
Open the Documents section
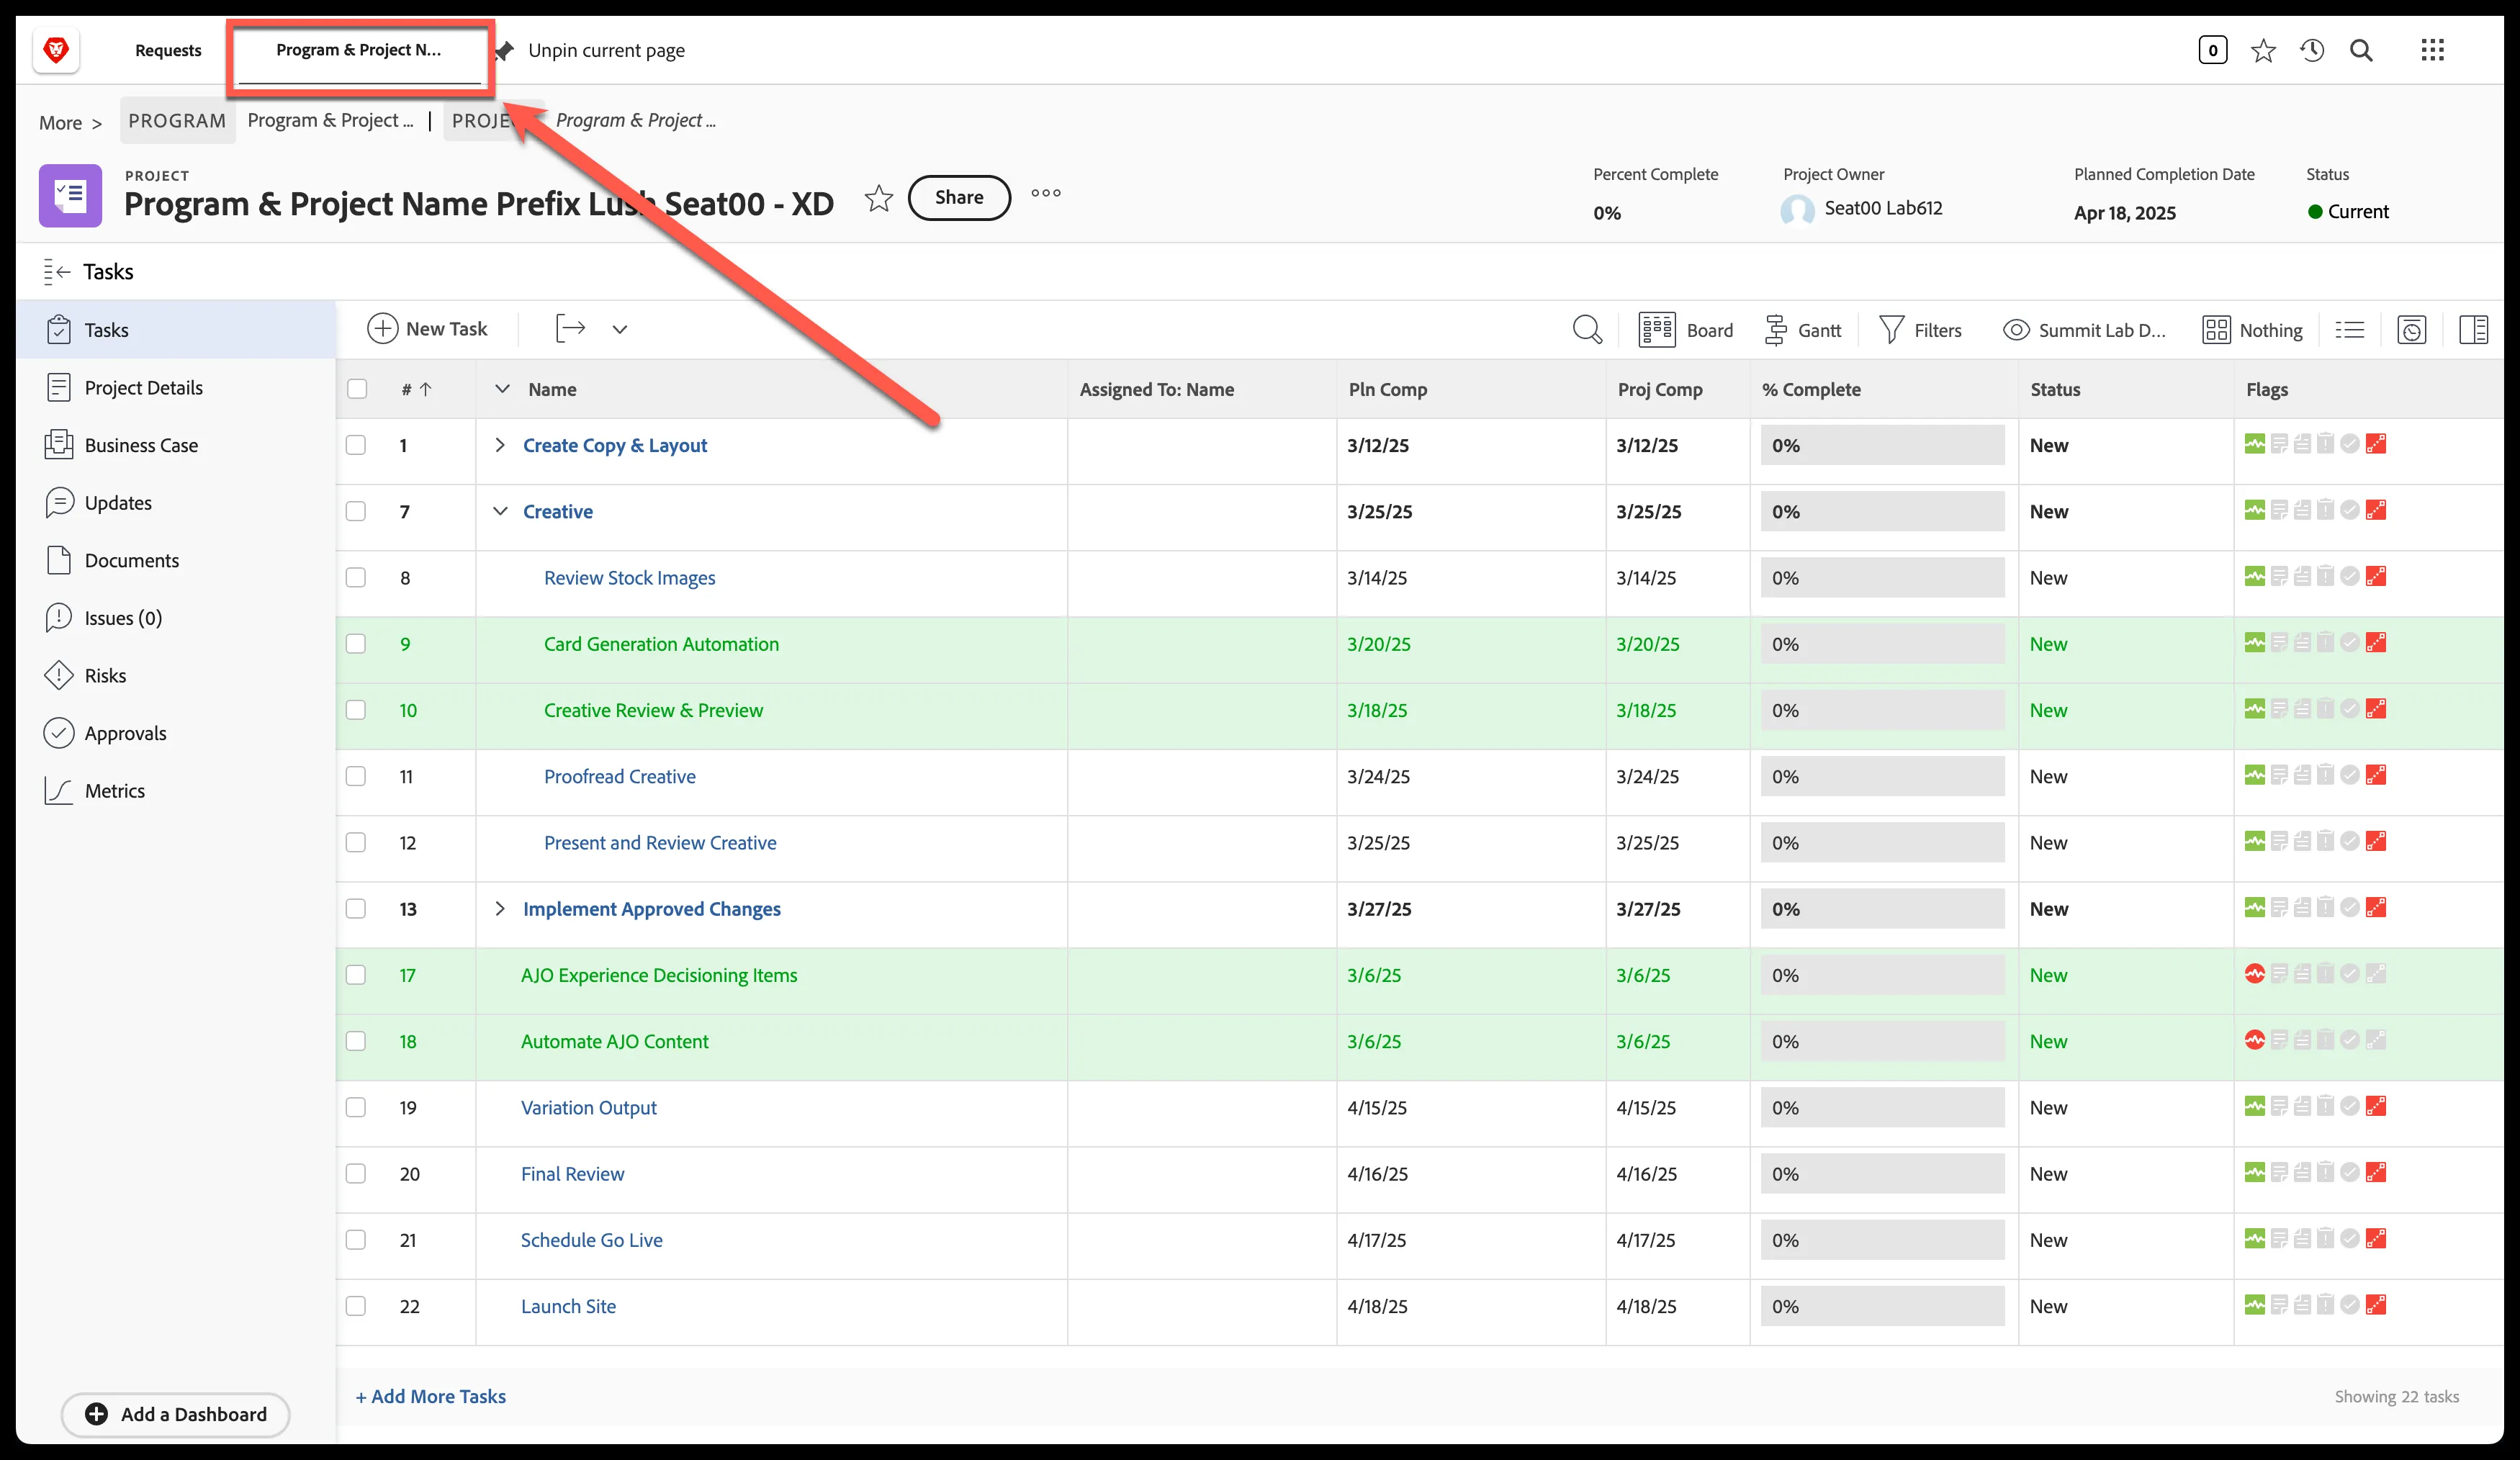(132, 561)
